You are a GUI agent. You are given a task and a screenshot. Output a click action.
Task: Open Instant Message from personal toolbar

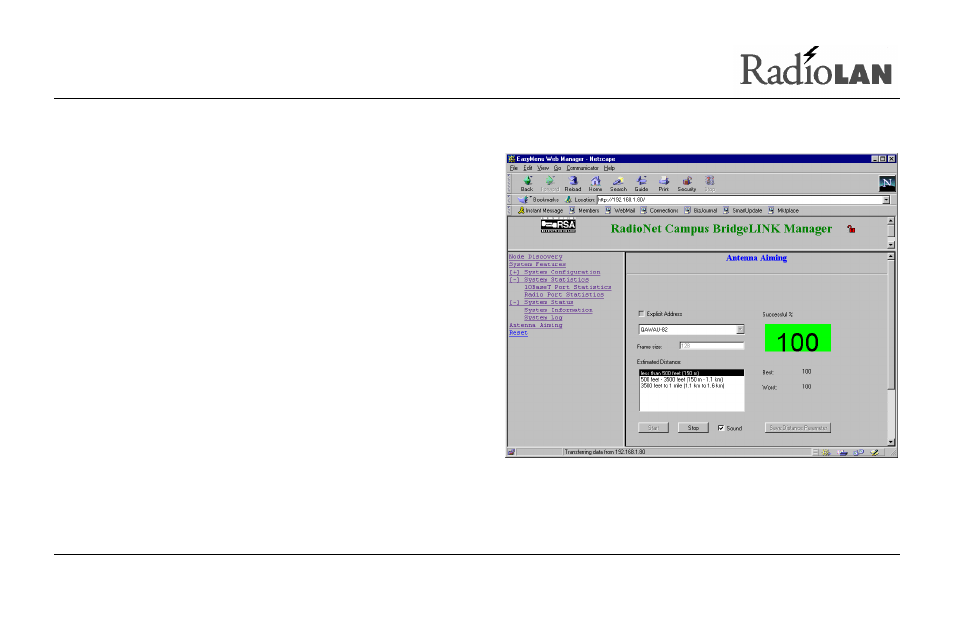coord(540,210)
